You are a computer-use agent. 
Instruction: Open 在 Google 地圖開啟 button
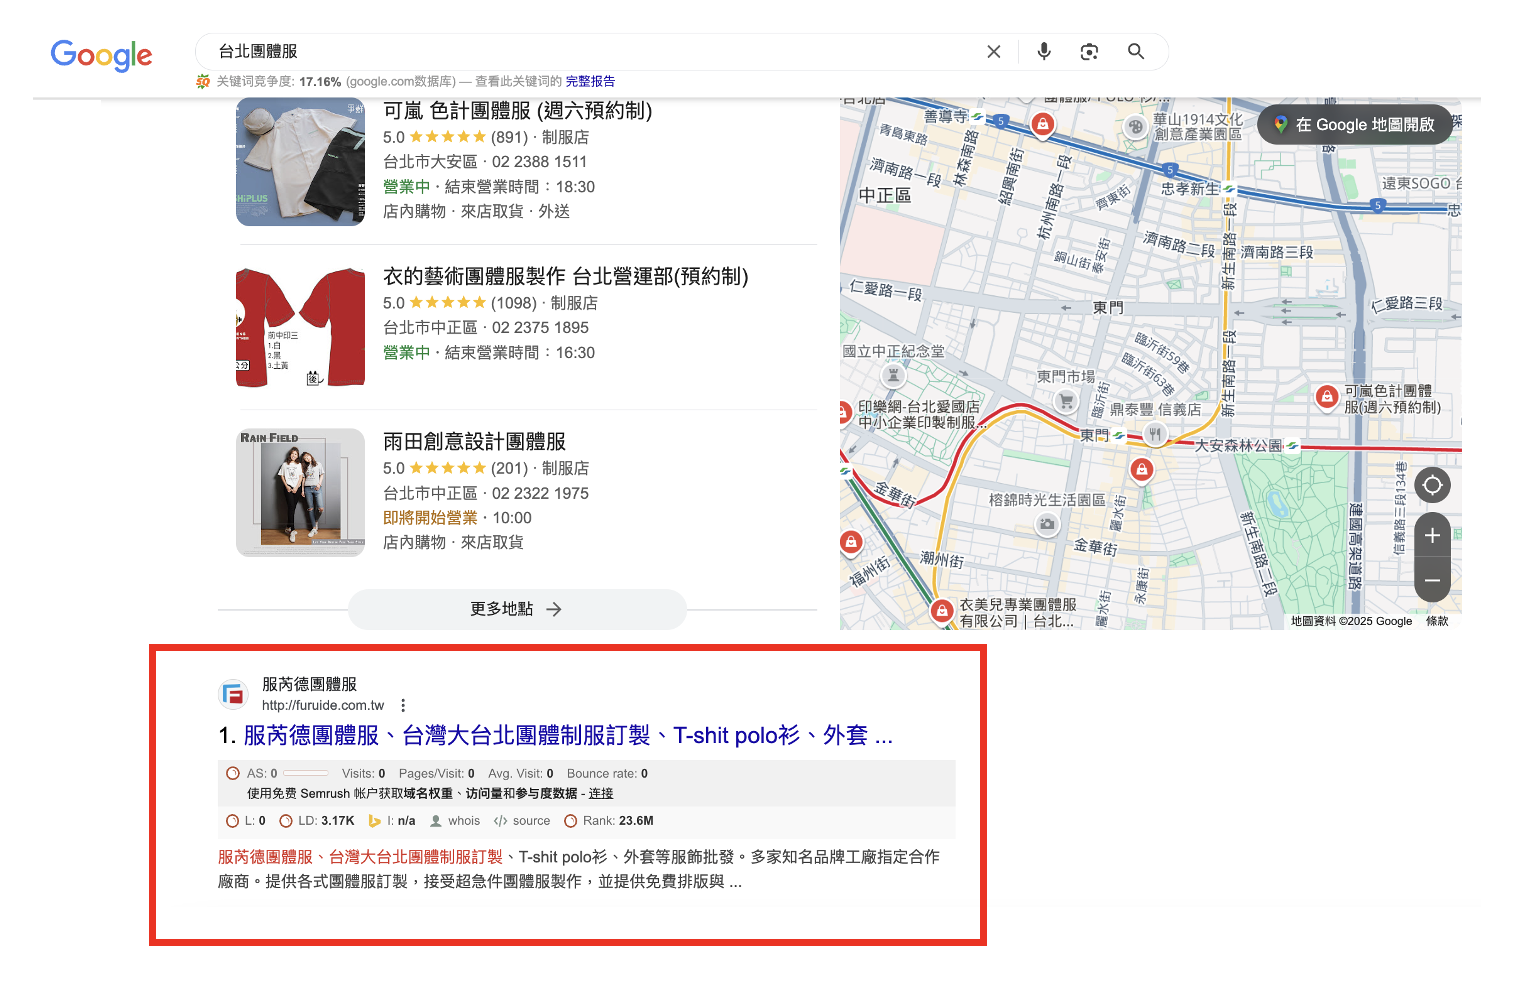(1354, 125)
